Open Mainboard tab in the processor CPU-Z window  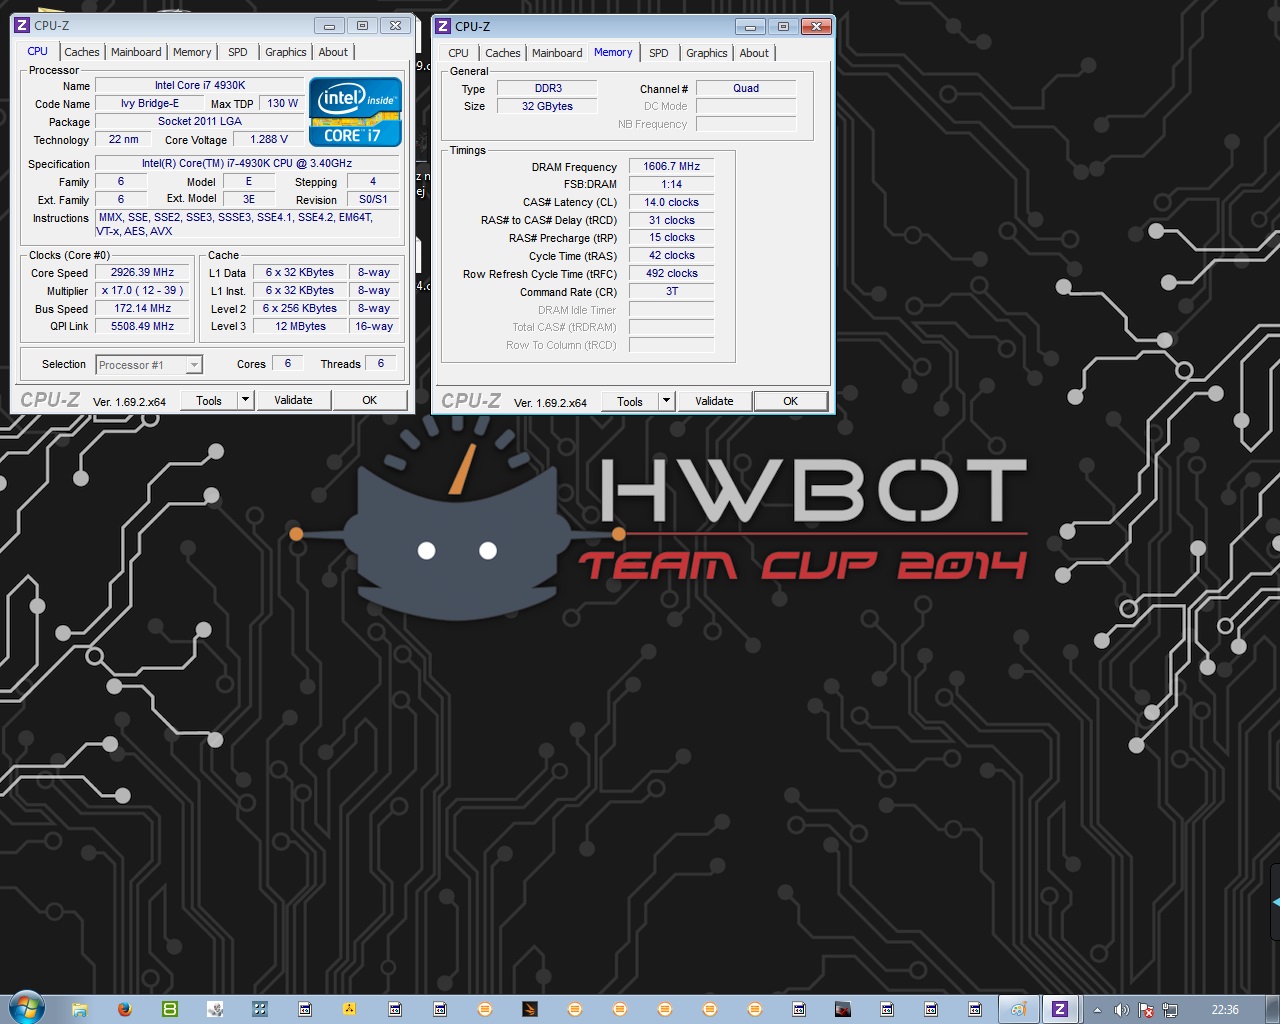tap(136, 52)
